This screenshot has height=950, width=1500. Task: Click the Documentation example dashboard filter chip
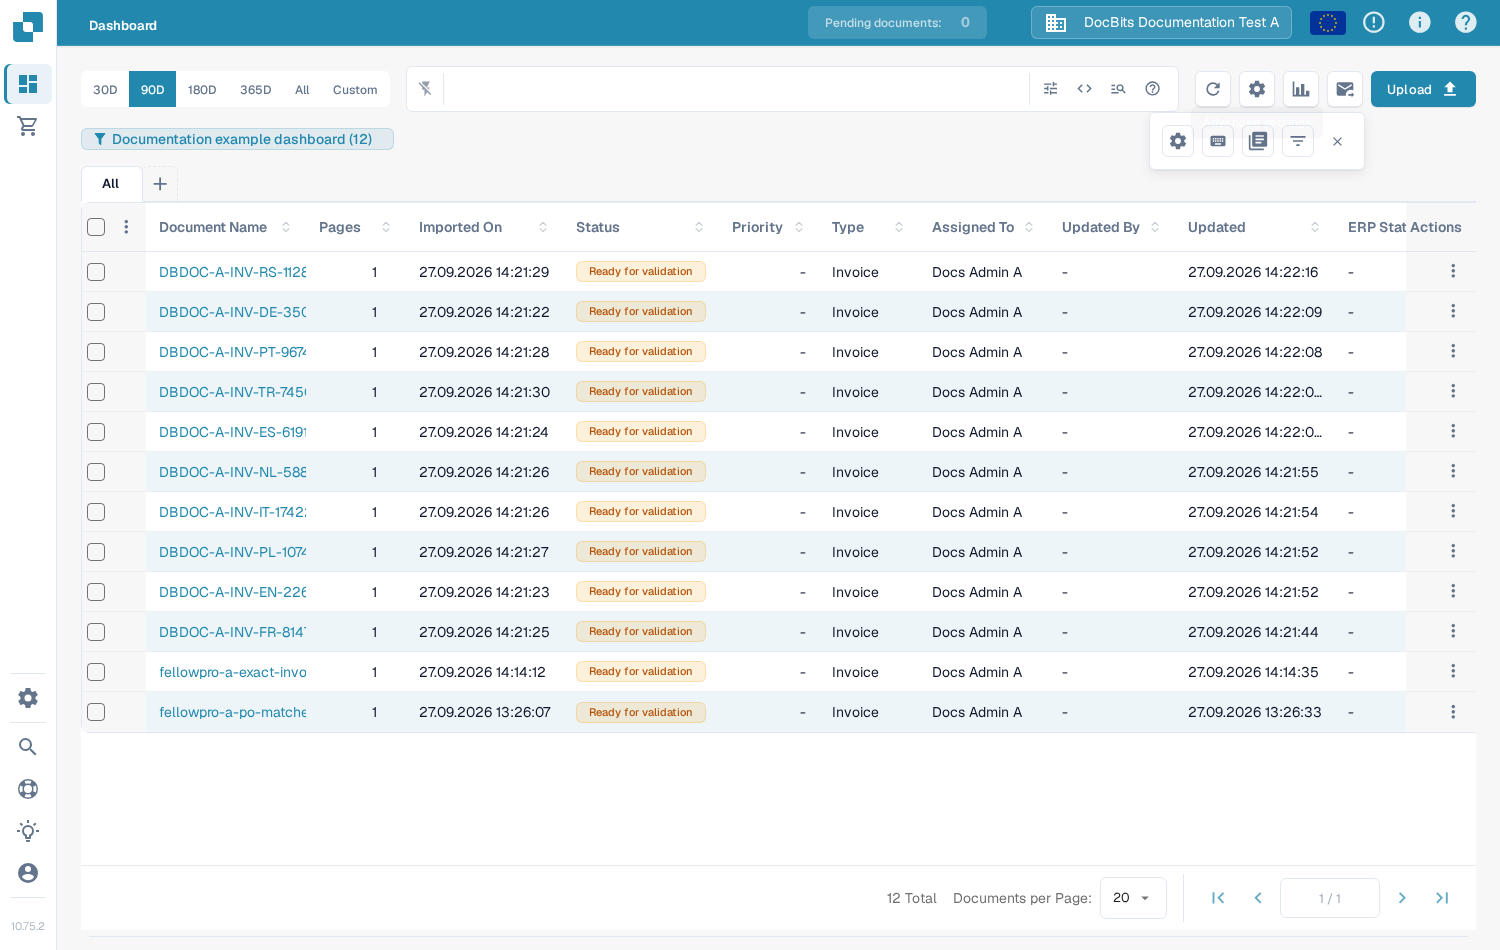(237, 139)
